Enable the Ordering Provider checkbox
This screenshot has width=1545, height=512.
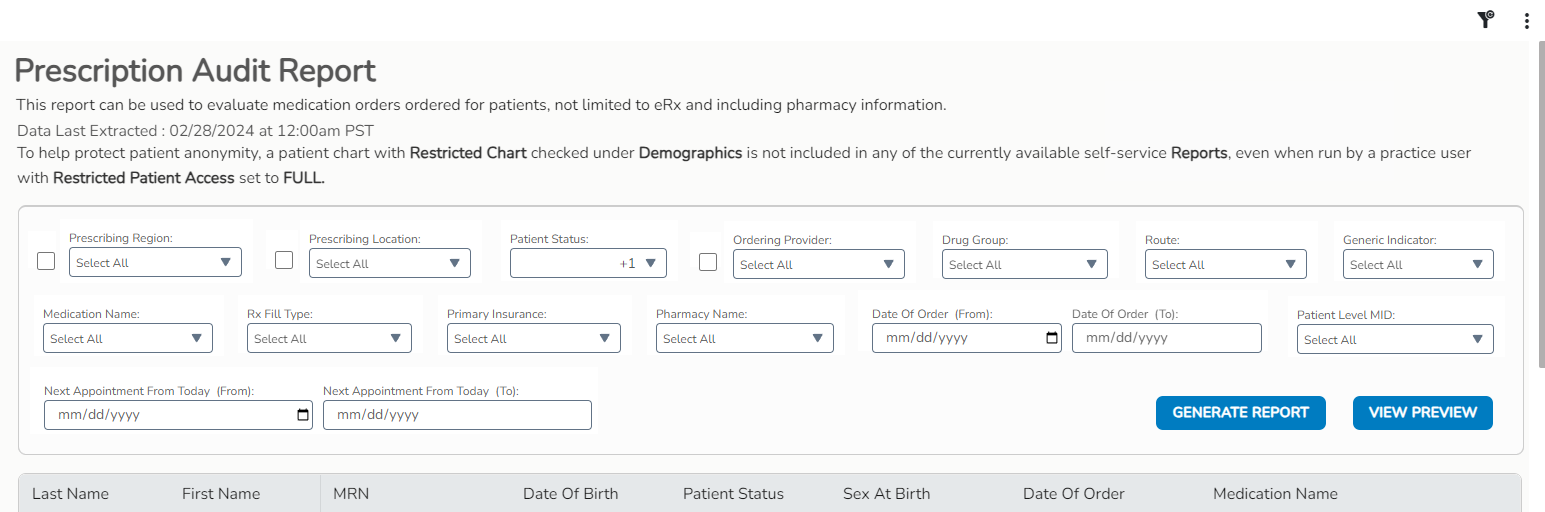click(708, 262)
